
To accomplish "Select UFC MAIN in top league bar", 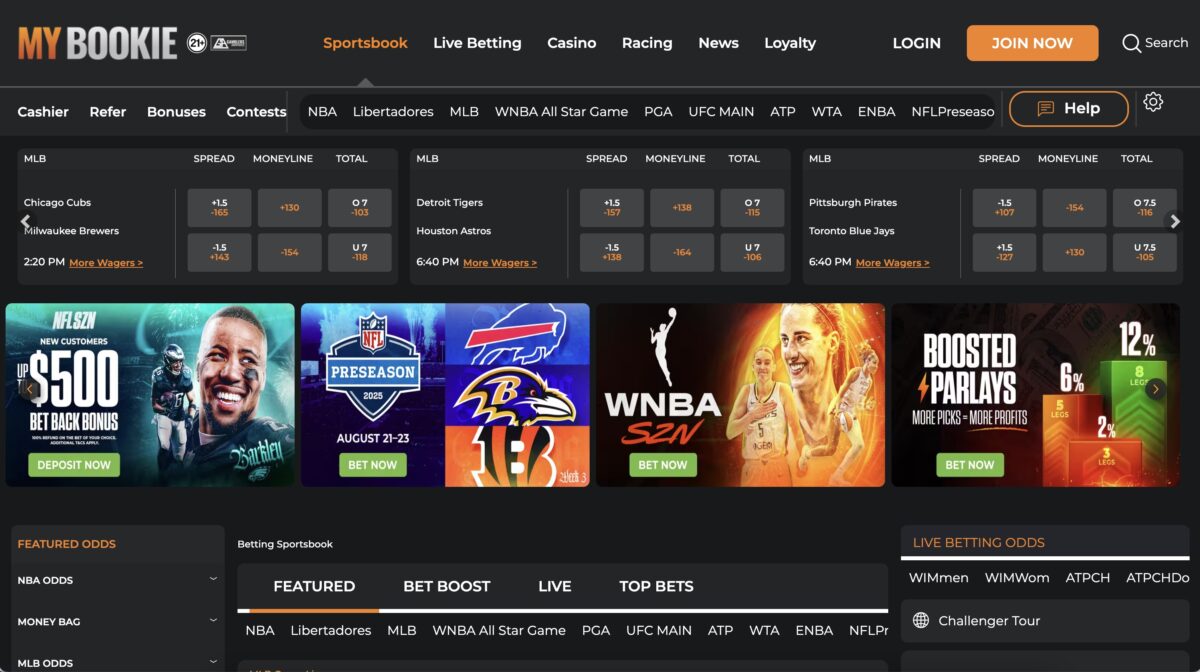I will coord(721,112).
